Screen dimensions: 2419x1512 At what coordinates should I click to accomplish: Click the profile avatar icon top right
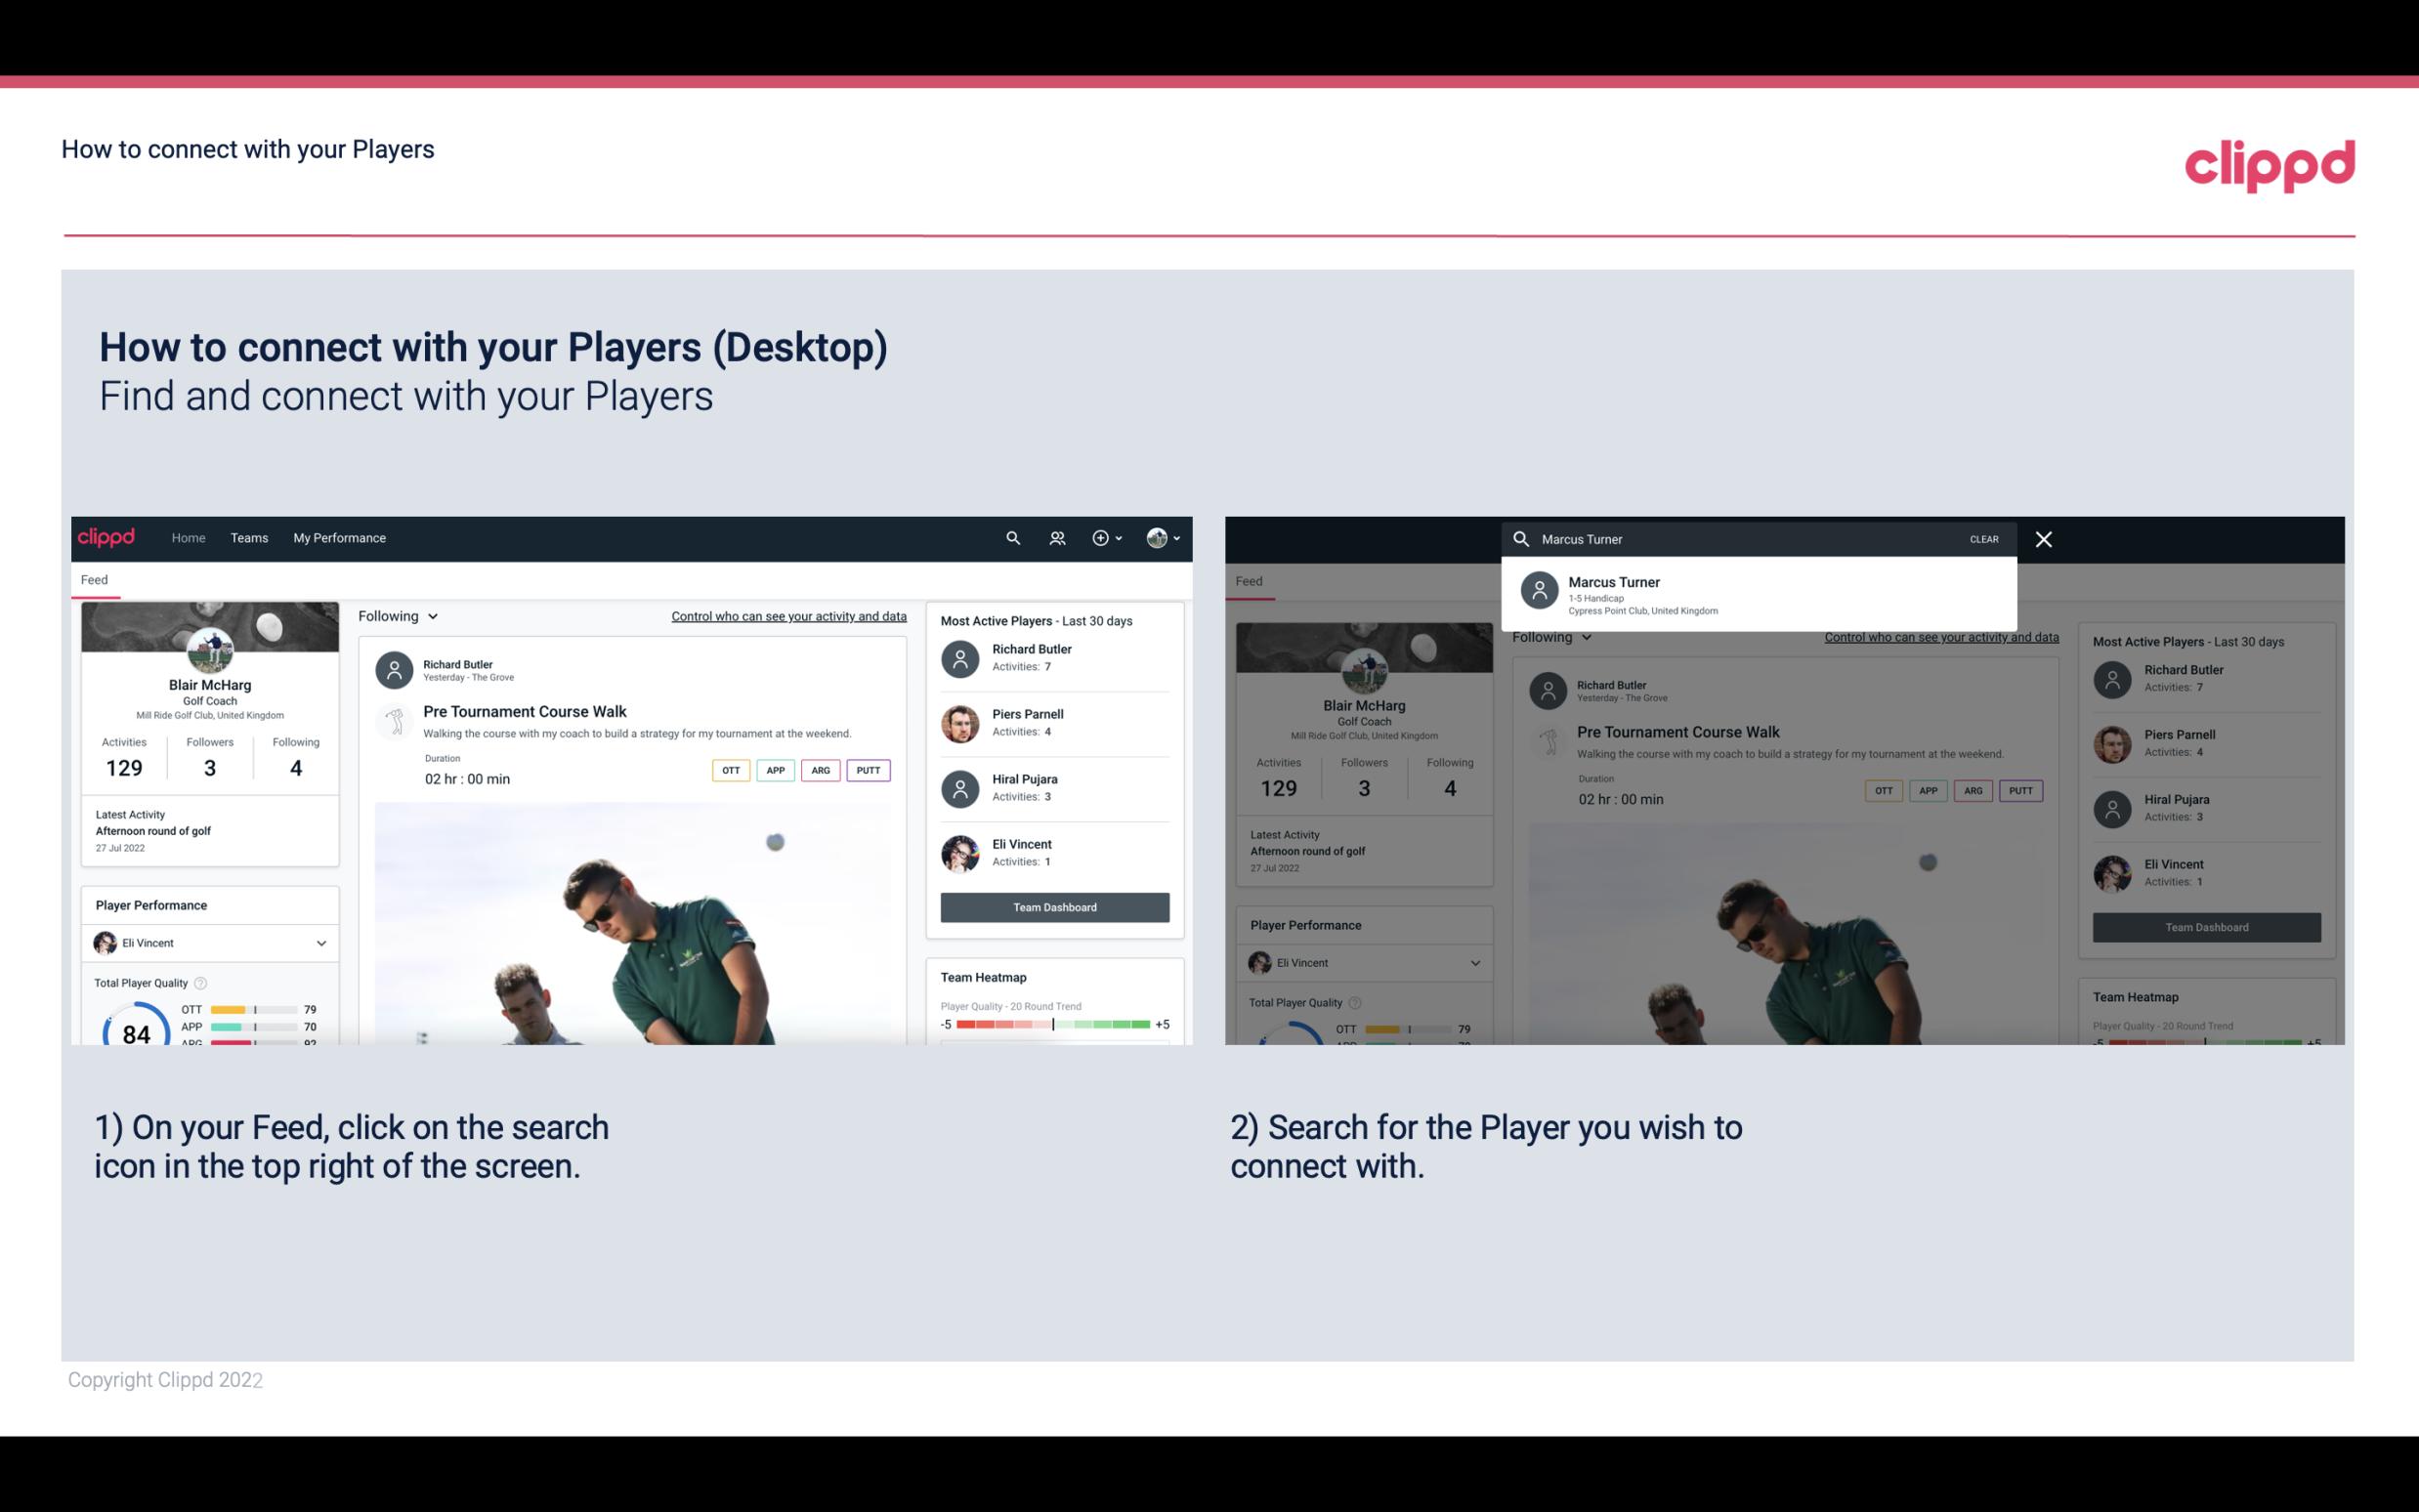1158,538
